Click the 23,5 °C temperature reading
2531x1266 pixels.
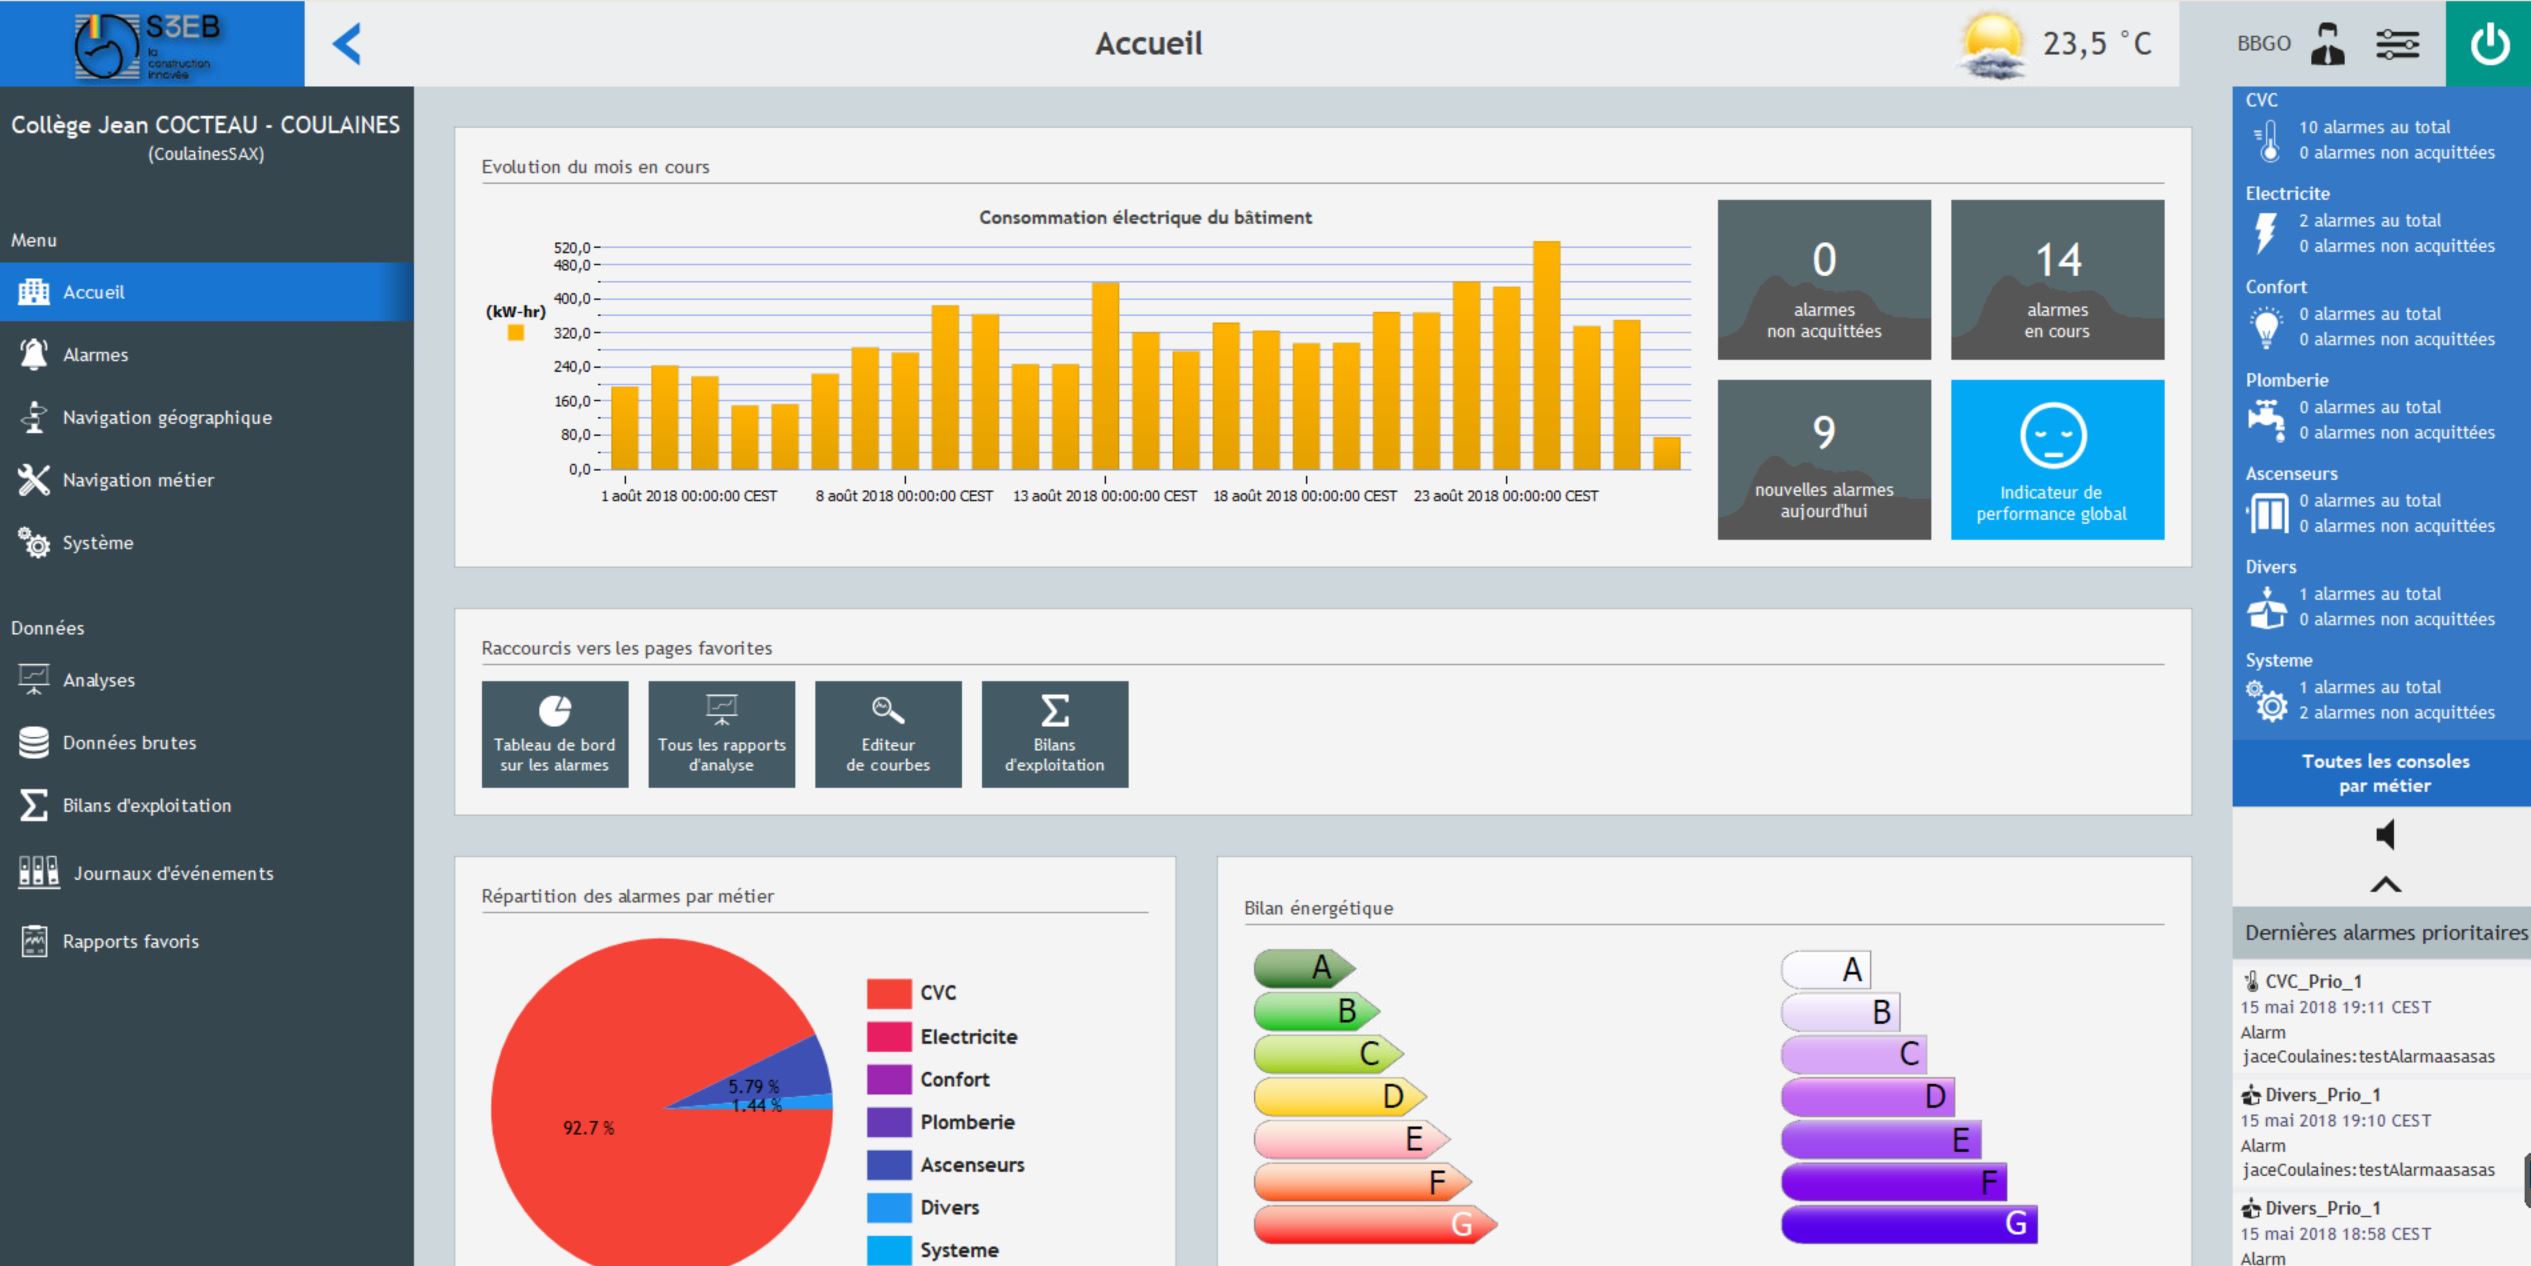click(x=2097, y=44)
